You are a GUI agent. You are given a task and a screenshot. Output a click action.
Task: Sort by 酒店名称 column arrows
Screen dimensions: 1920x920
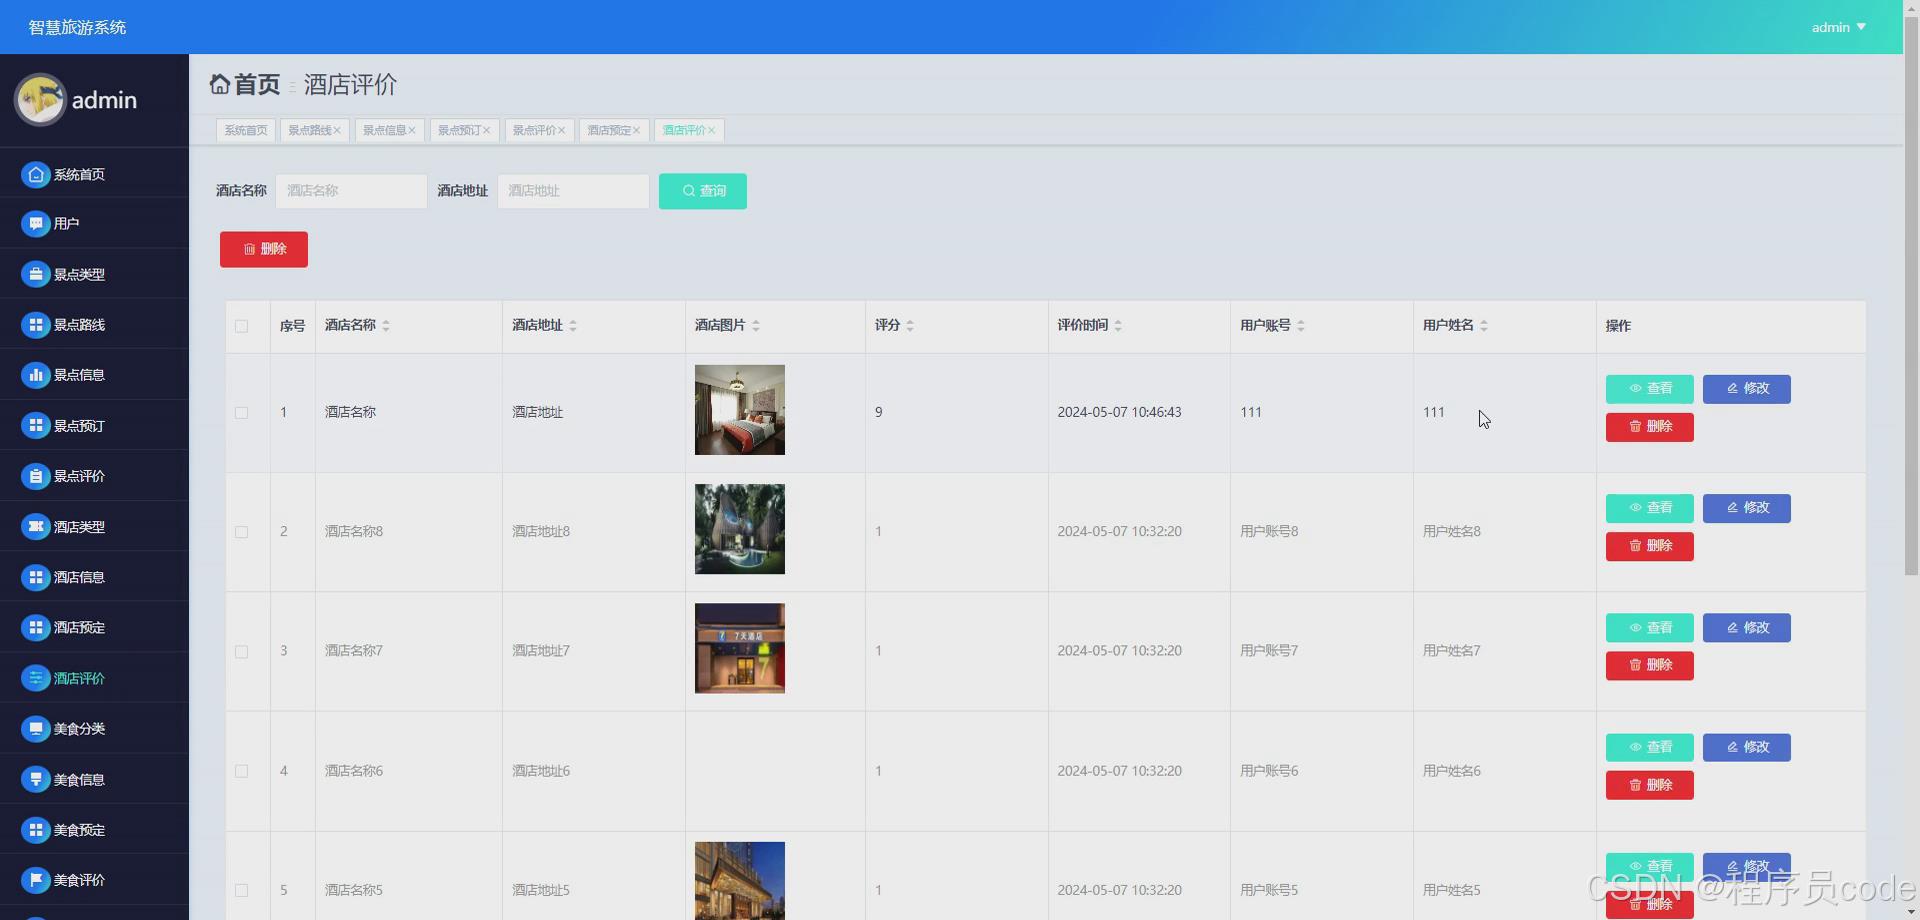pos(386,326)
